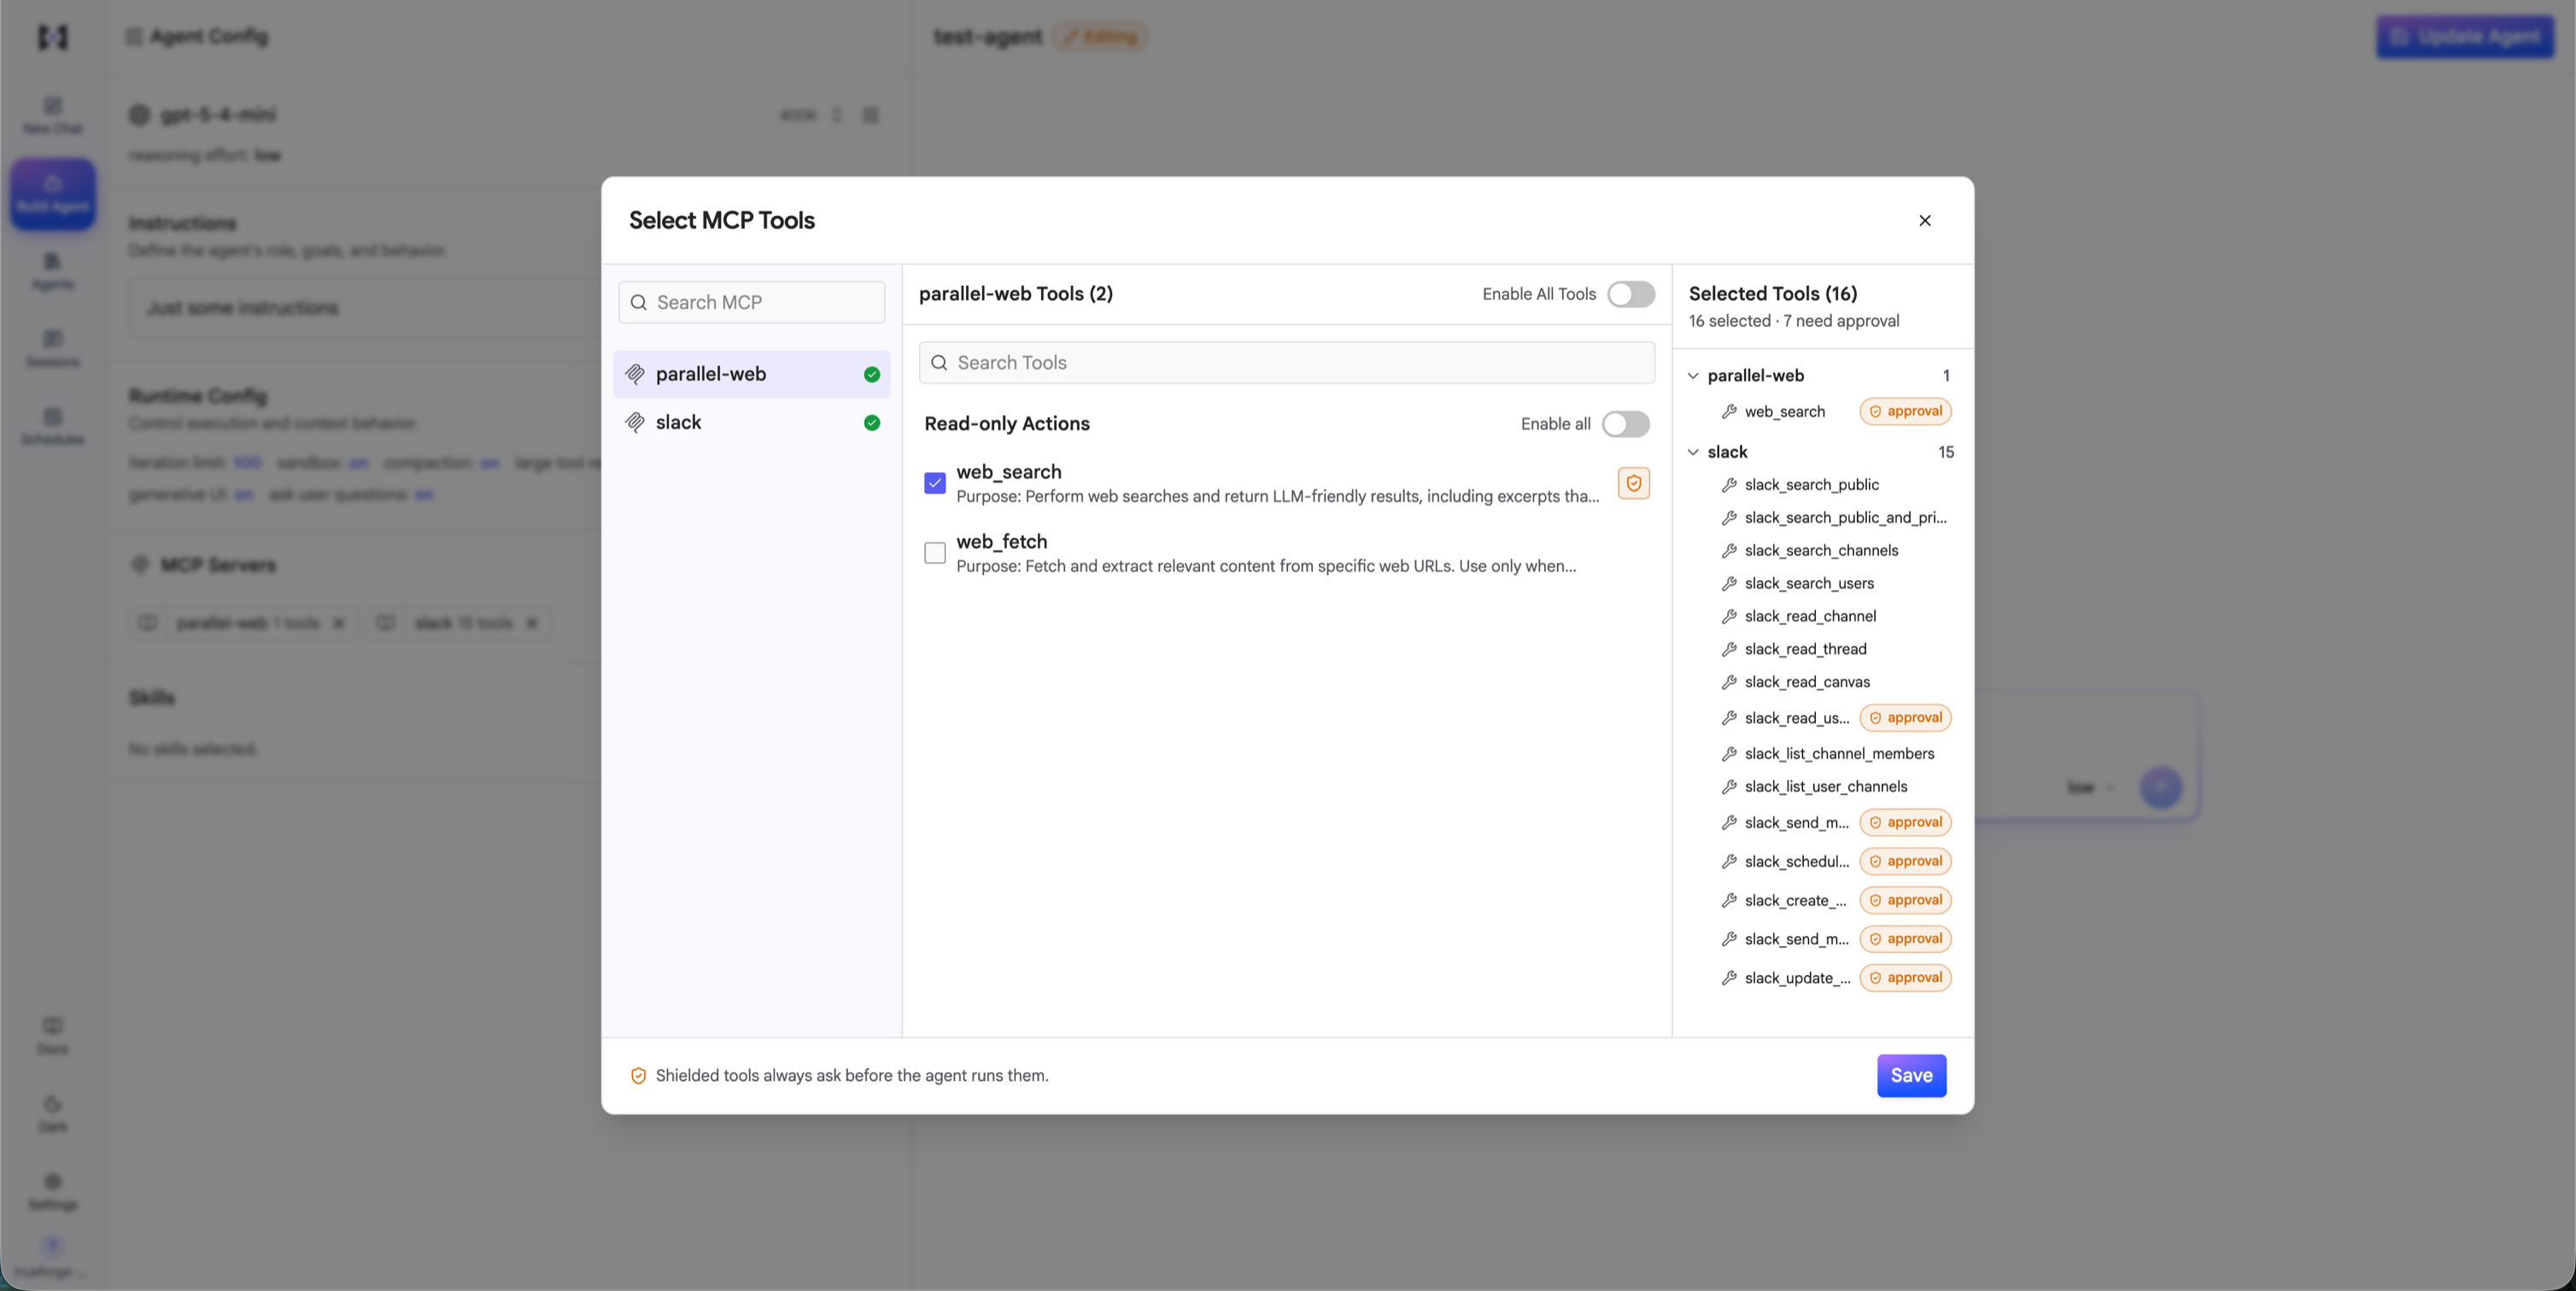Click magnifier icon in Search MCP field
Screen dimensions: 2576x1291
click(x=638, y=302)
